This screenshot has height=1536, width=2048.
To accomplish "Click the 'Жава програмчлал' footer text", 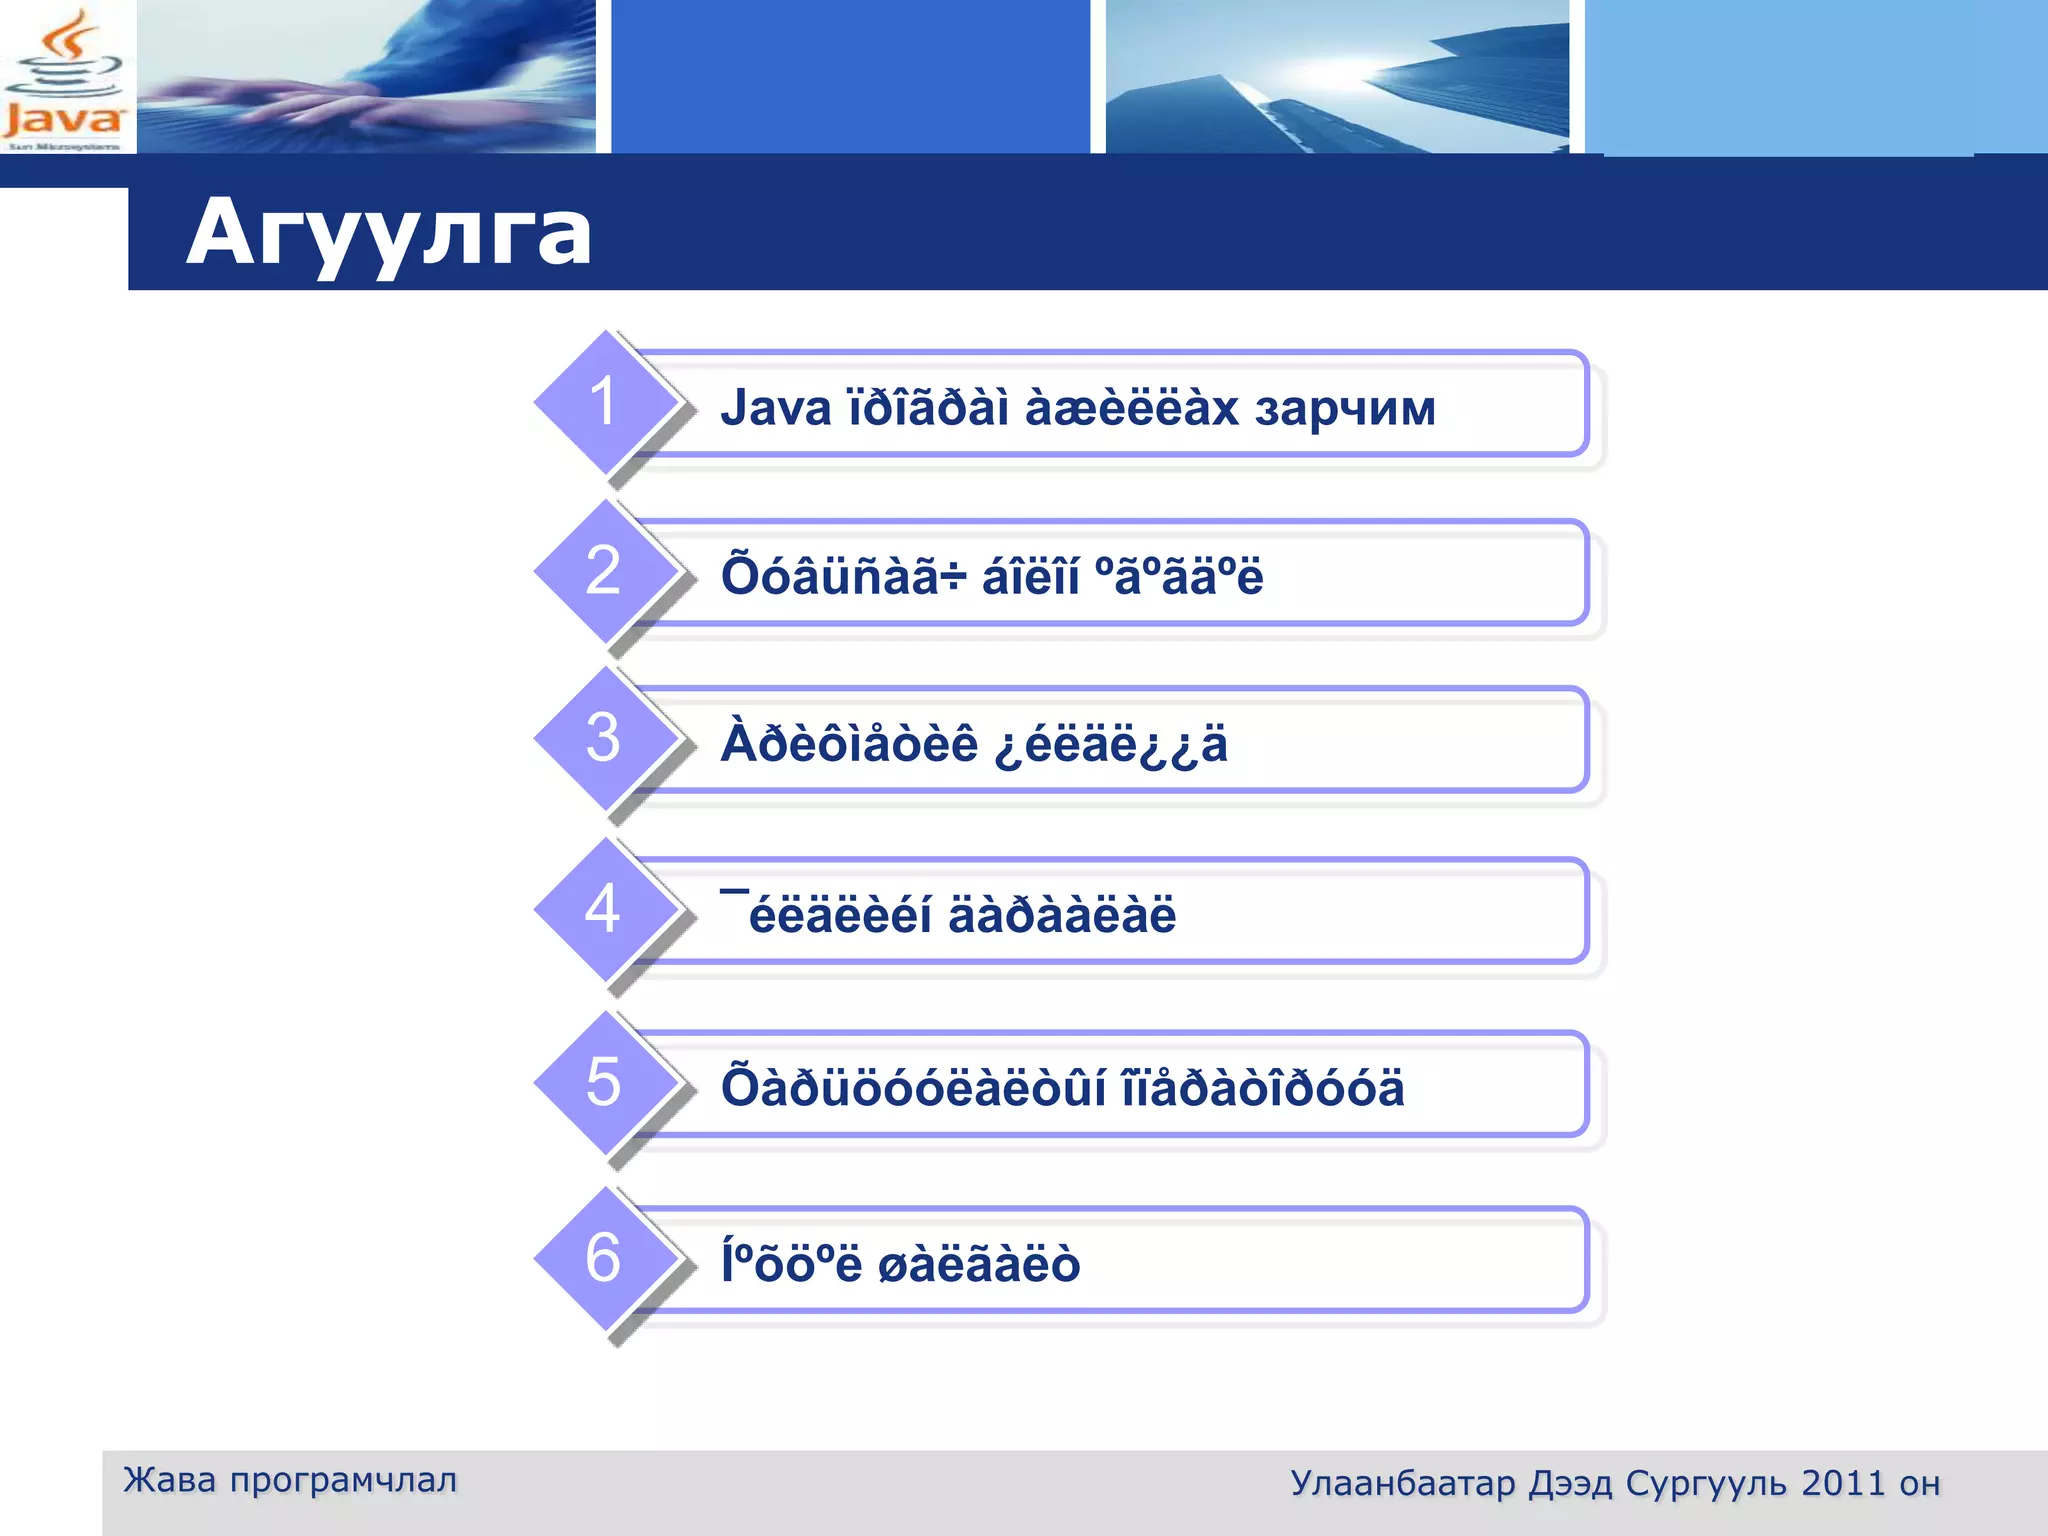I will (x=290, y=1480).
